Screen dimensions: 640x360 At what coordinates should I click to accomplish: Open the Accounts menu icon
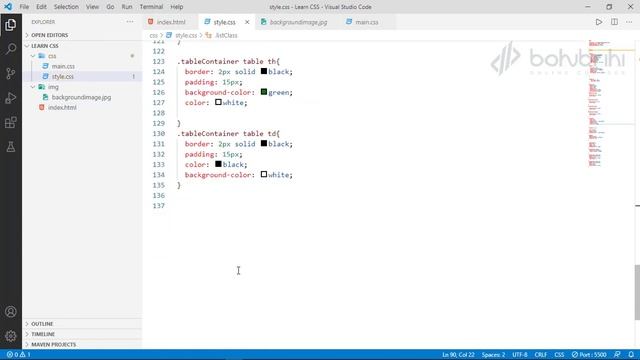coord(11,312)
